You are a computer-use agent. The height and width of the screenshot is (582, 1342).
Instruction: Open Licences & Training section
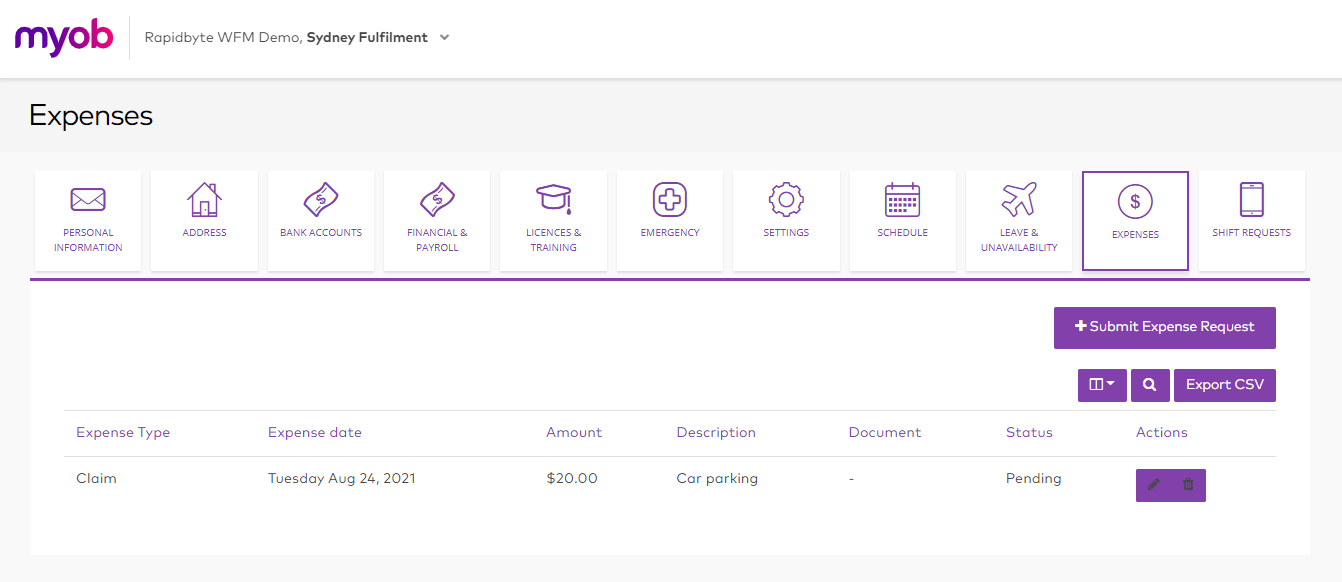[x=553, y=220]
